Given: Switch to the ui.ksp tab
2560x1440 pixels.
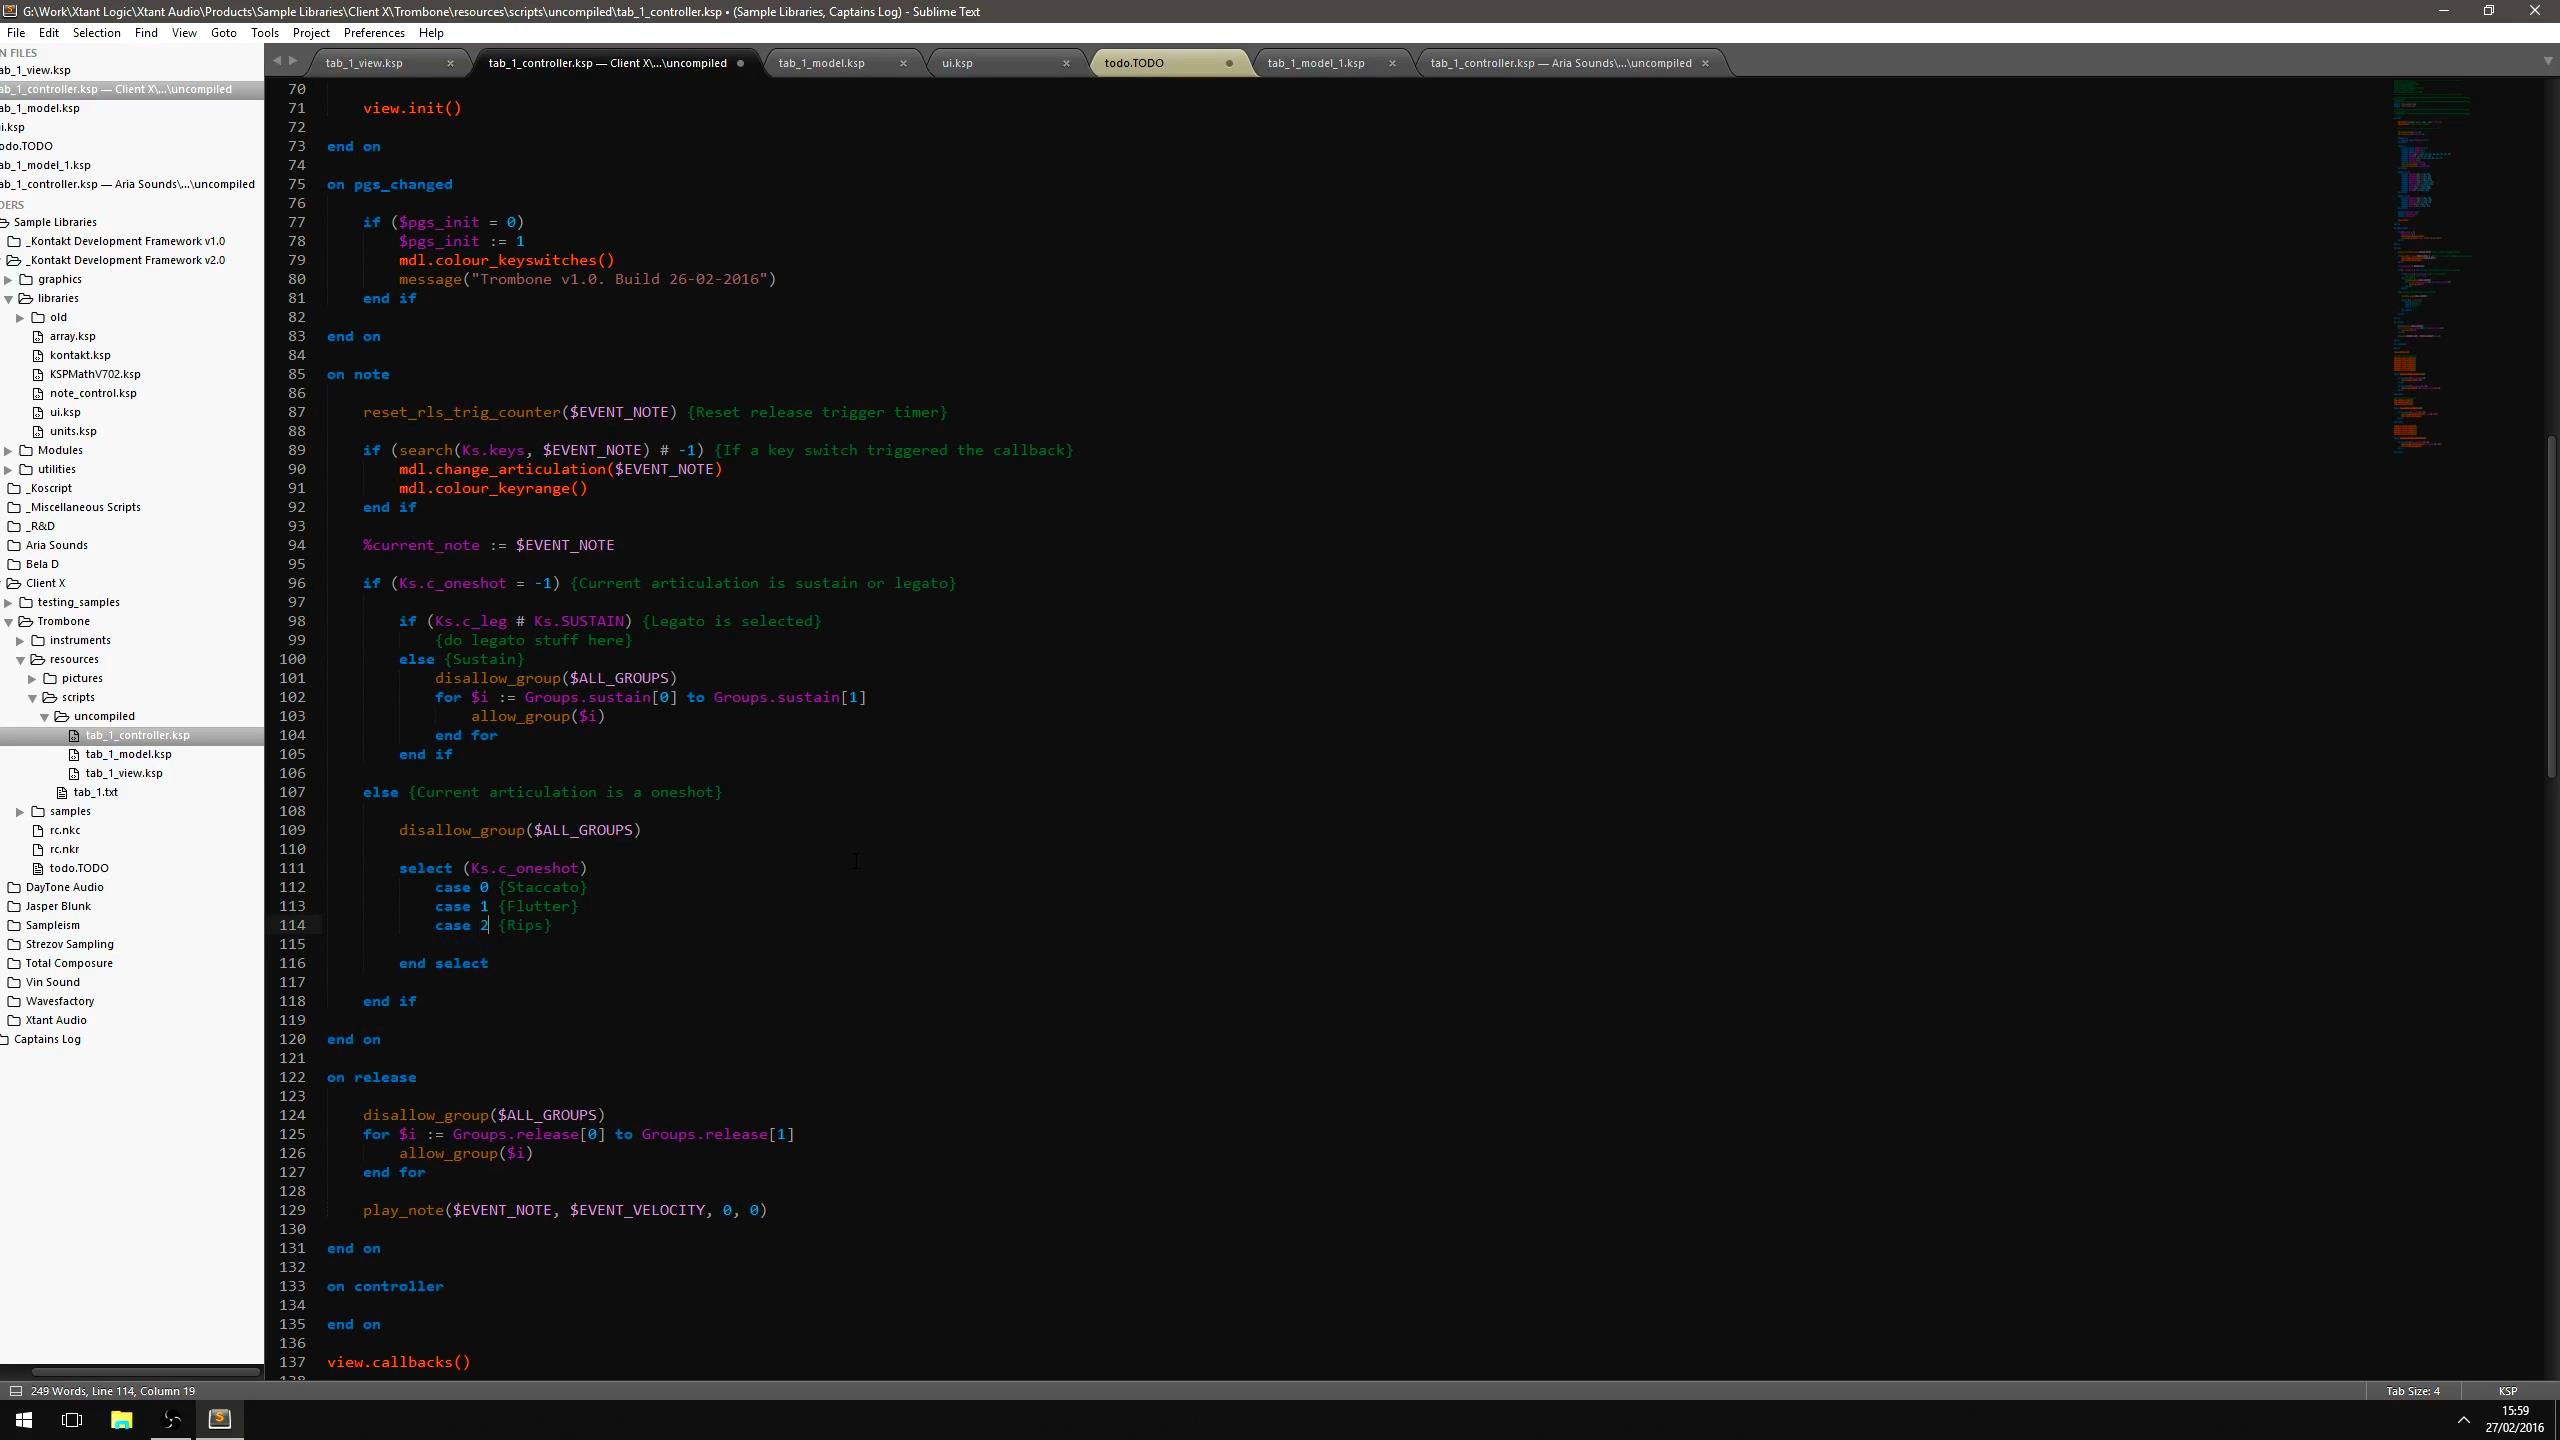Looking at the screenshot, I should [x=957, y=63].
